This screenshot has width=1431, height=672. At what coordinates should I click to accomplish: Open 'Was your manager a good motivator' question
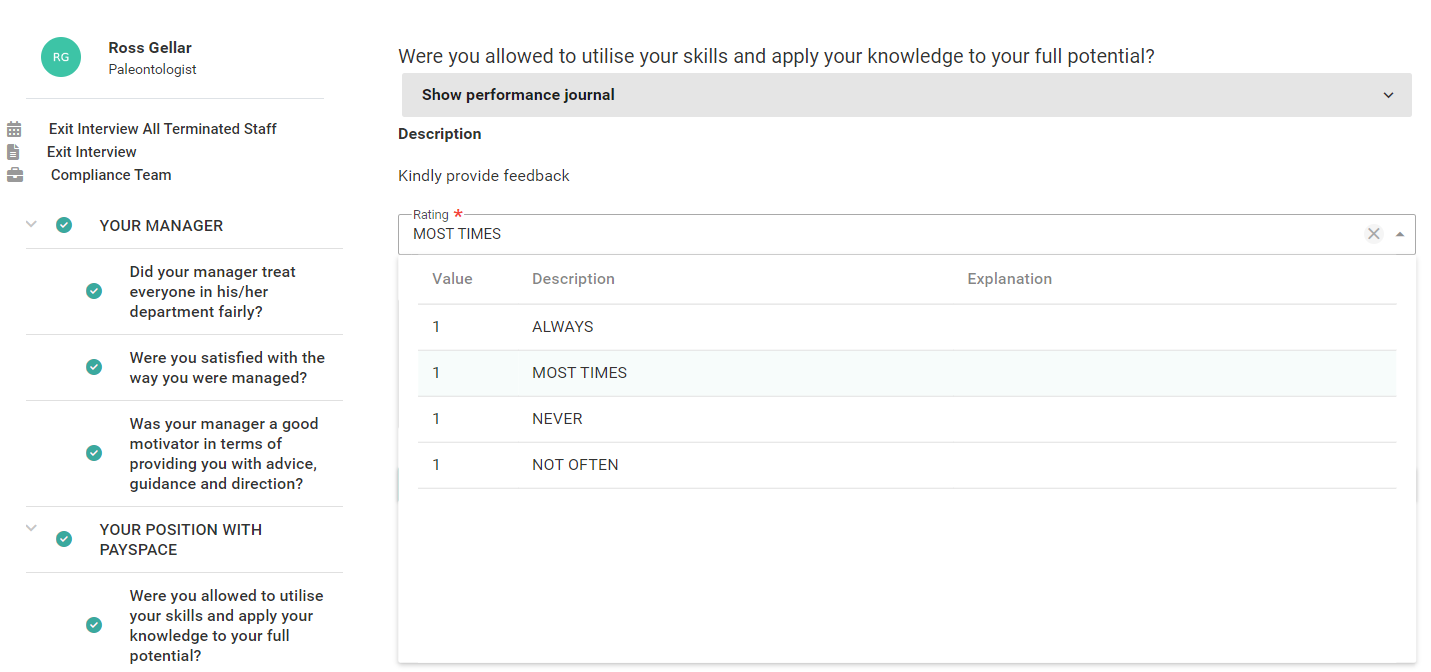tap(223, 453)
